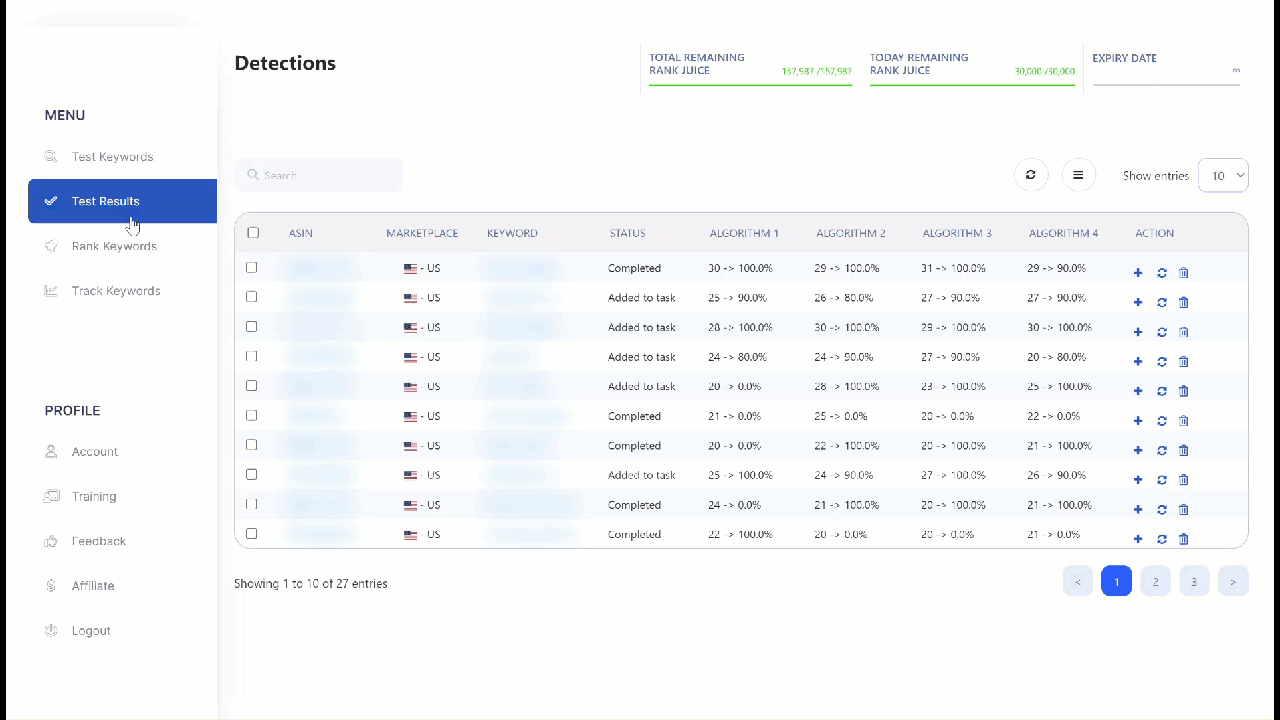Open Track Keywords in the menu
The height and width of the screenshot is (720, 1280).
(x=115, y=291)
